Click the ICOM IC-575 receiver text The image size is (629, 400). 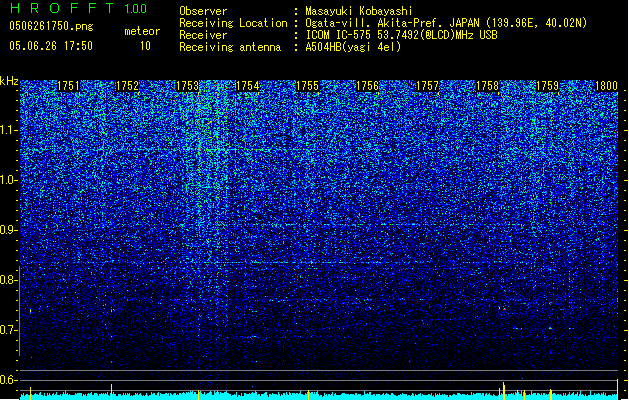[401, 35]
